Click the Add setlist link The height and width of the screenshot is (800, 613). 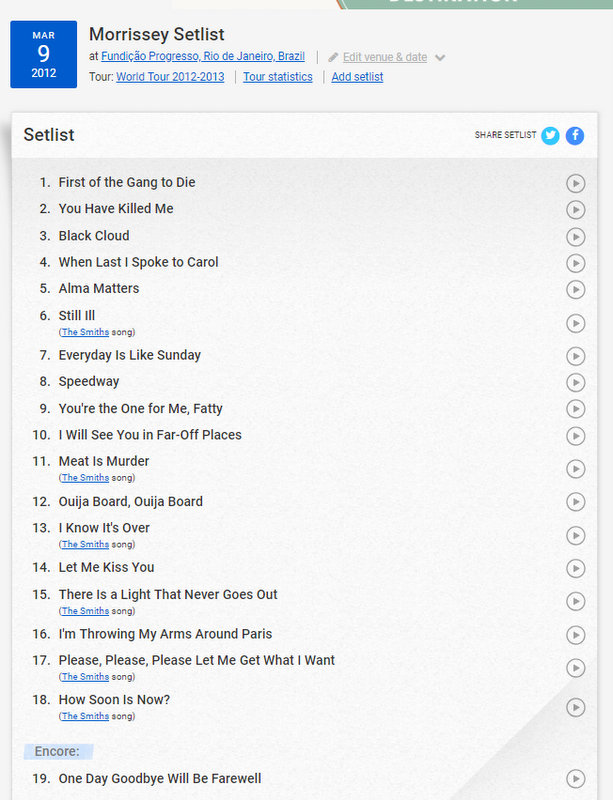tap(357, 77)
